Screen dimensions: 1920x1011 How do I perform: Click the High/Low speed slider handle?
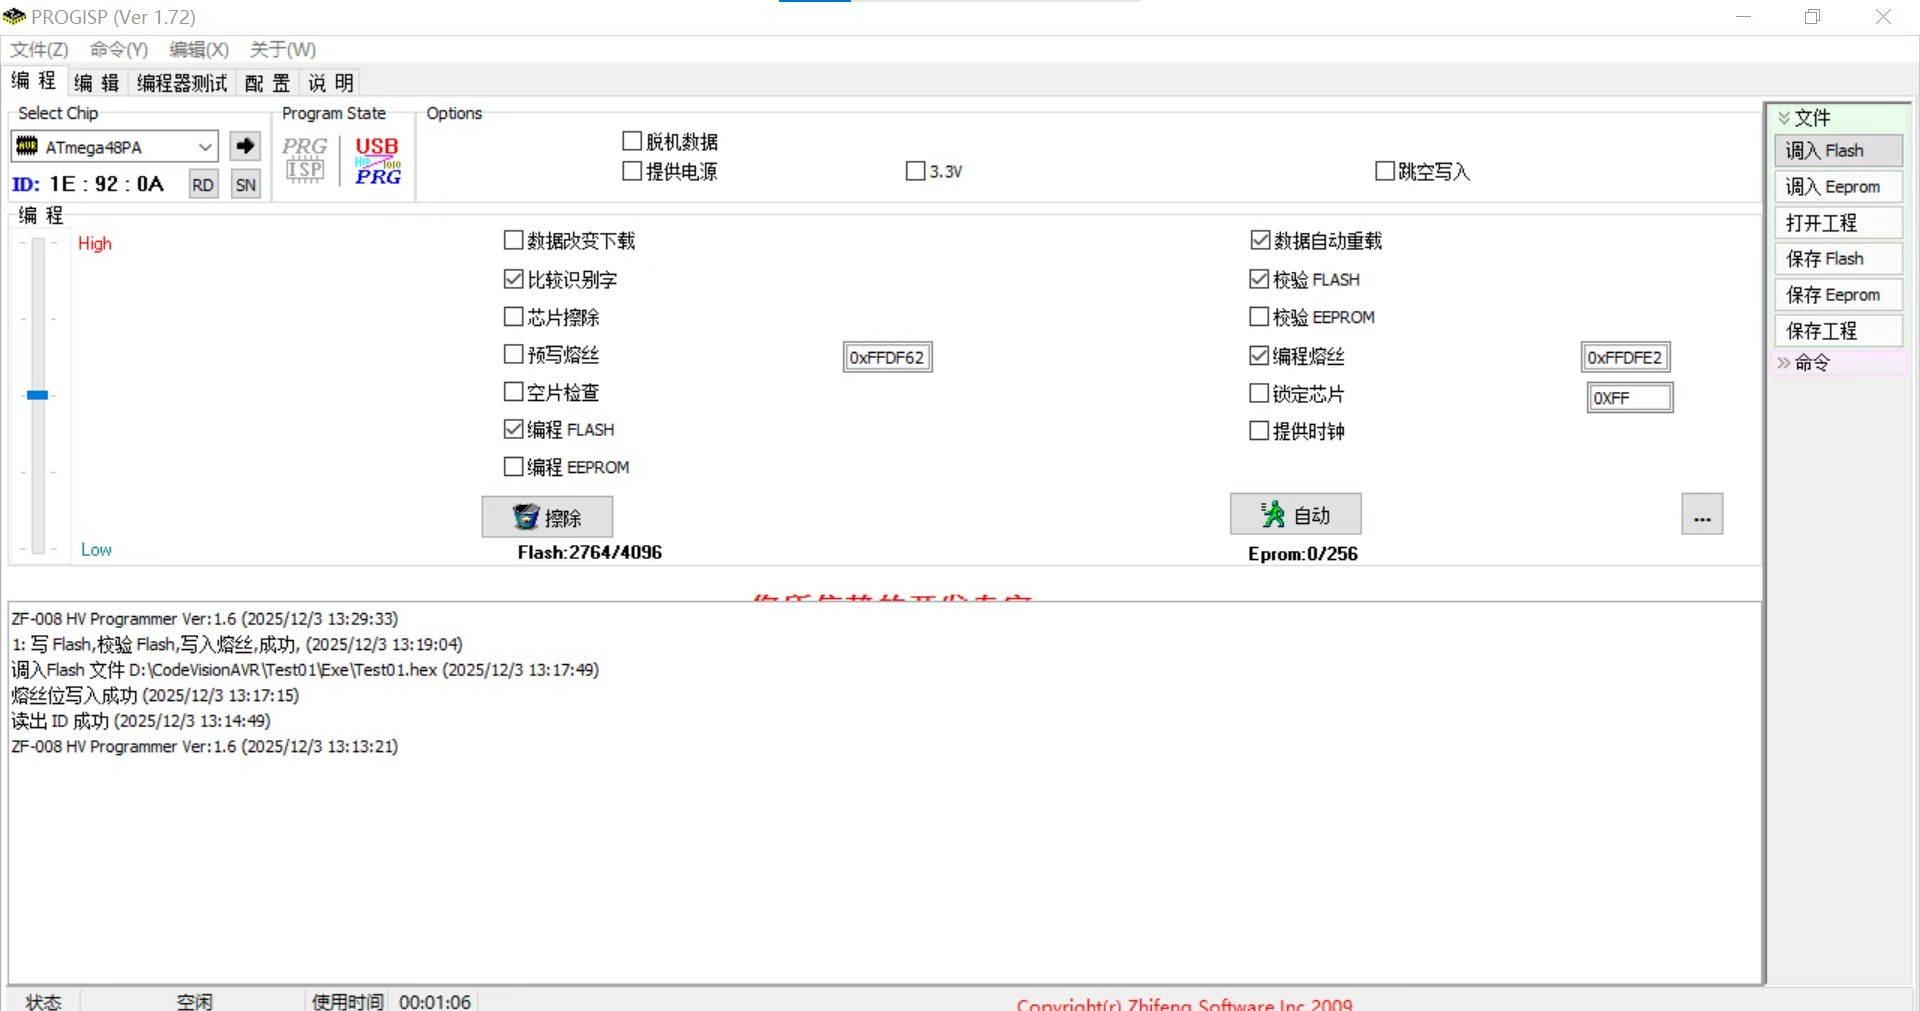(x=37, y=395)
